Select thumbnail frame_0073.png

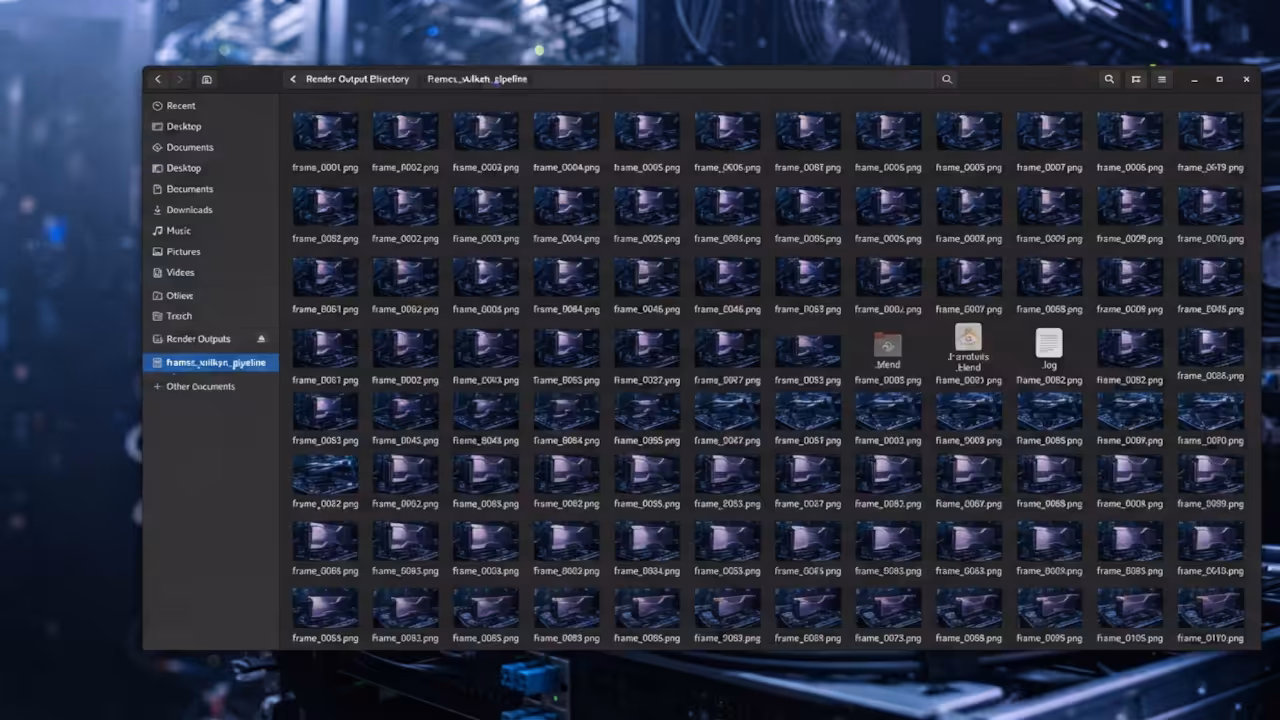point(888,608)
